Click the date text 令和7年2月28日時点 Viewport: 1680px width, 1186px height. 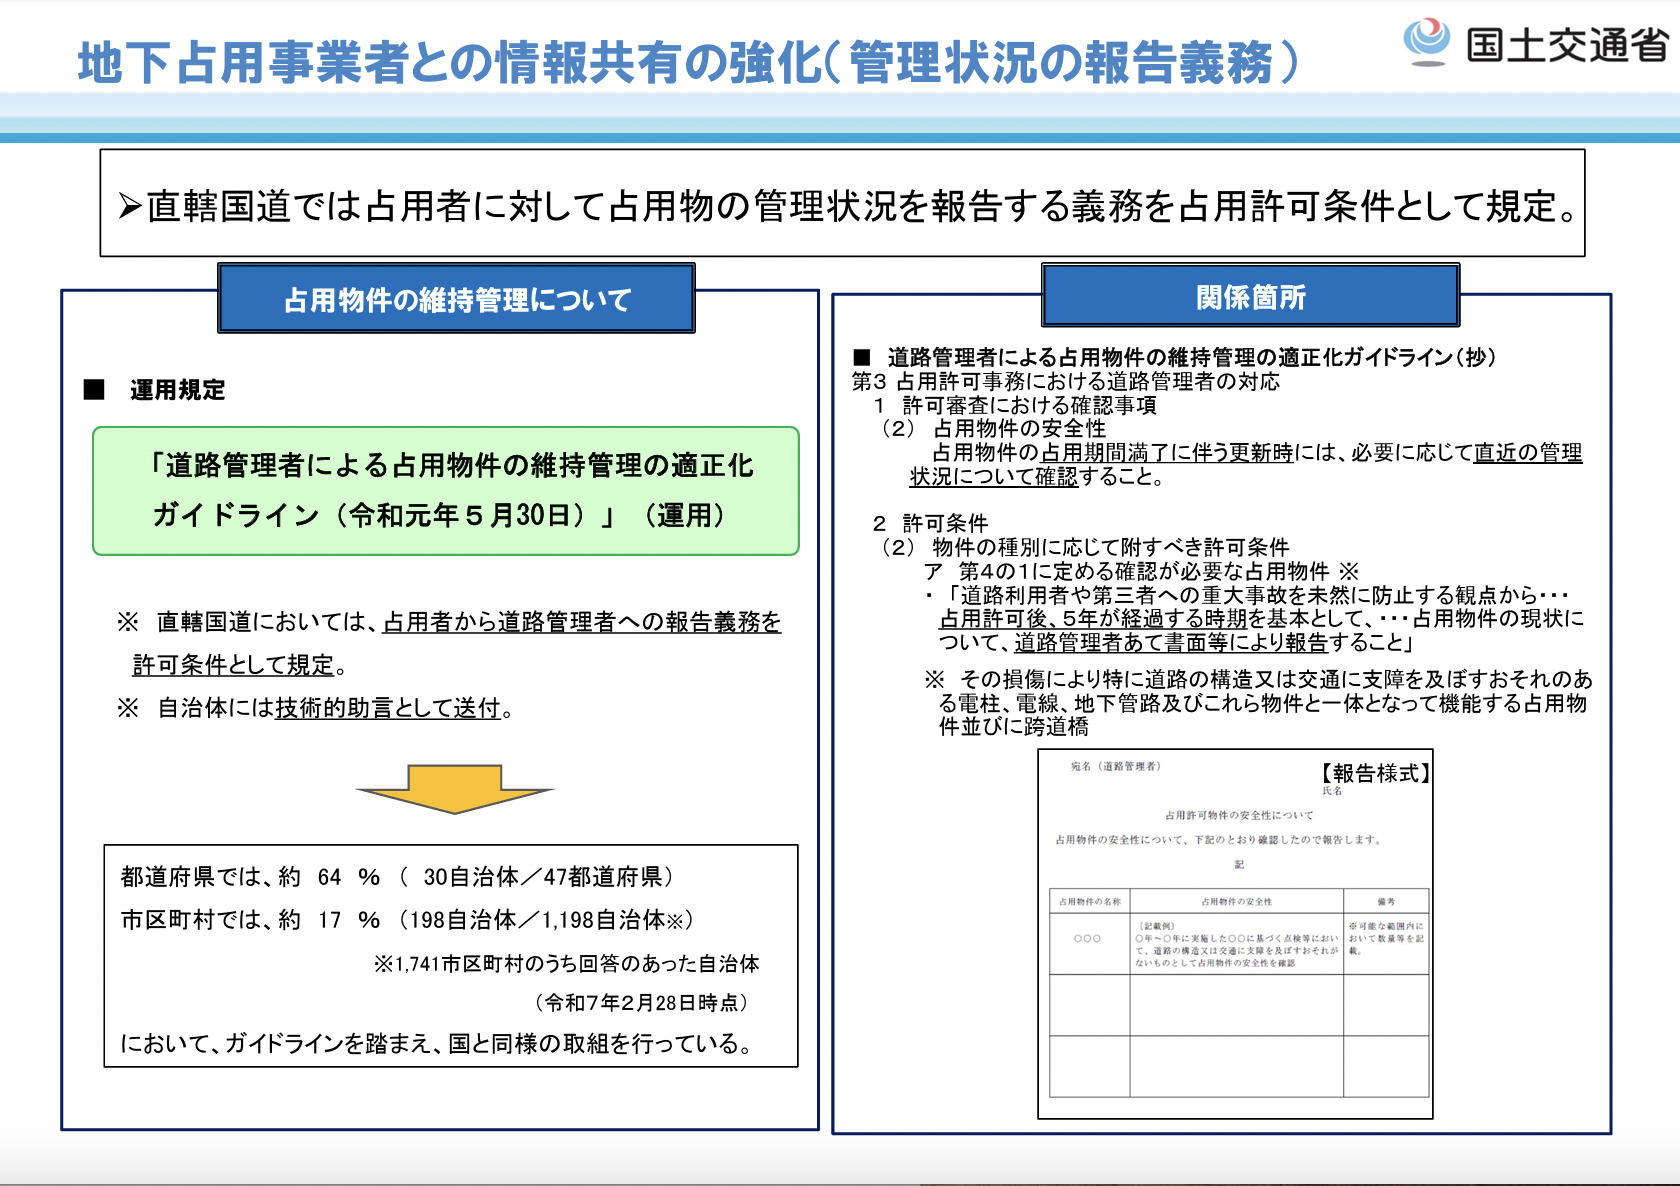click(642, 1002)
